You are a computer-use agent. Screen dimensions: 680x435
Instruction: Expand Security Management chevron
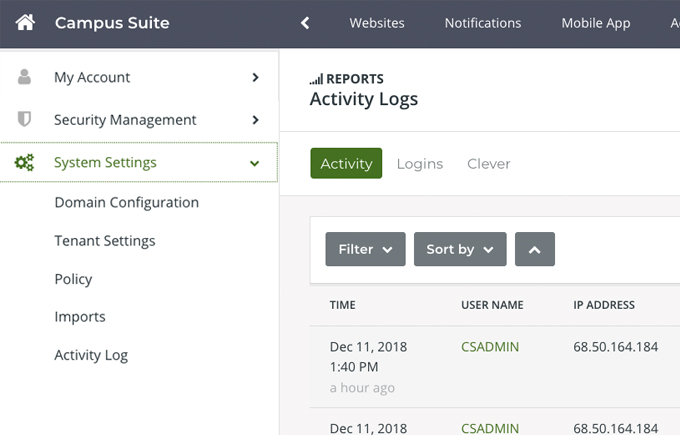256,120
